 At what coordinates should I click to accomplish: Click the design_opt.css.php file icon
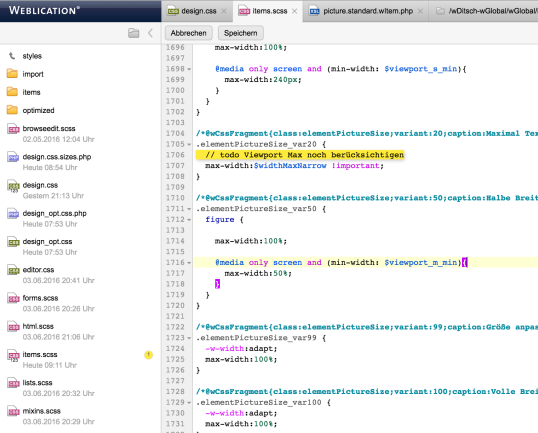(x=13, y=214)
